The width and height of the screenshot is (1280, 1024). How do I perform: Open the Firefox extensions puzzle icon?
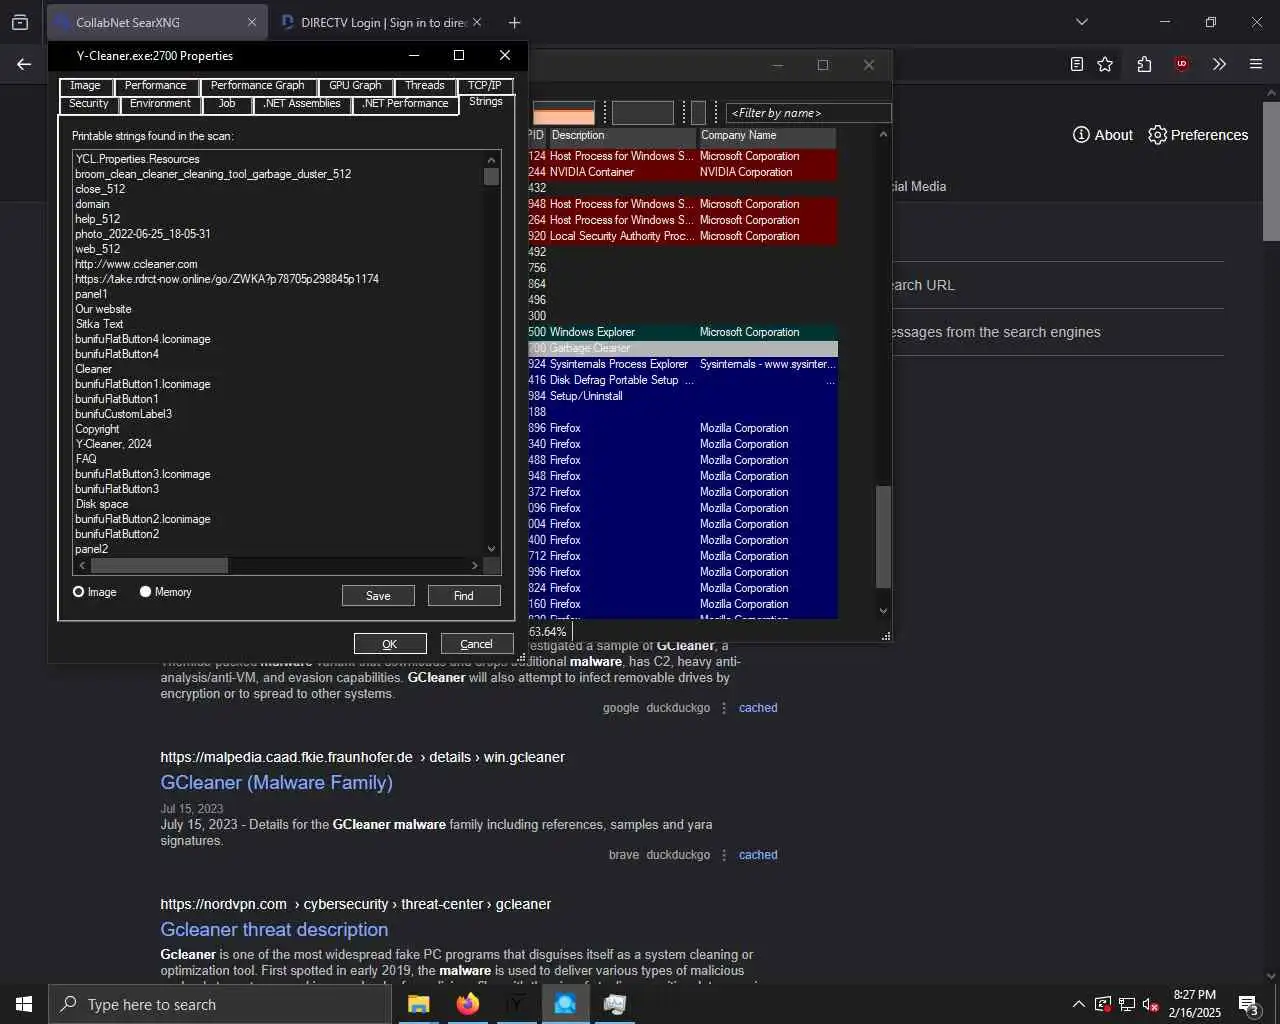[1144, 64]
